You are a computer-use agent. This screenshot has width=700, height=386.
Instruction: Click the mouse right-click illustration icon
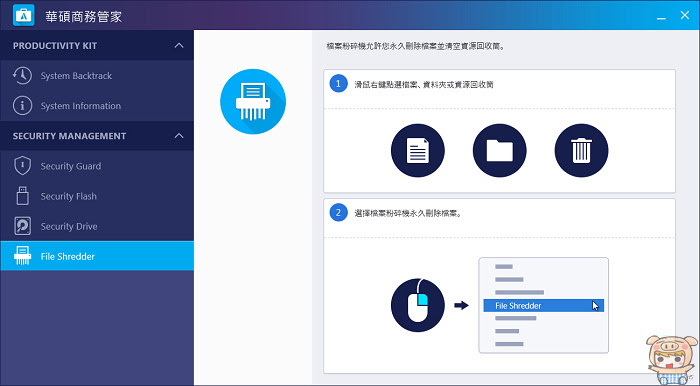click(417, 305)
